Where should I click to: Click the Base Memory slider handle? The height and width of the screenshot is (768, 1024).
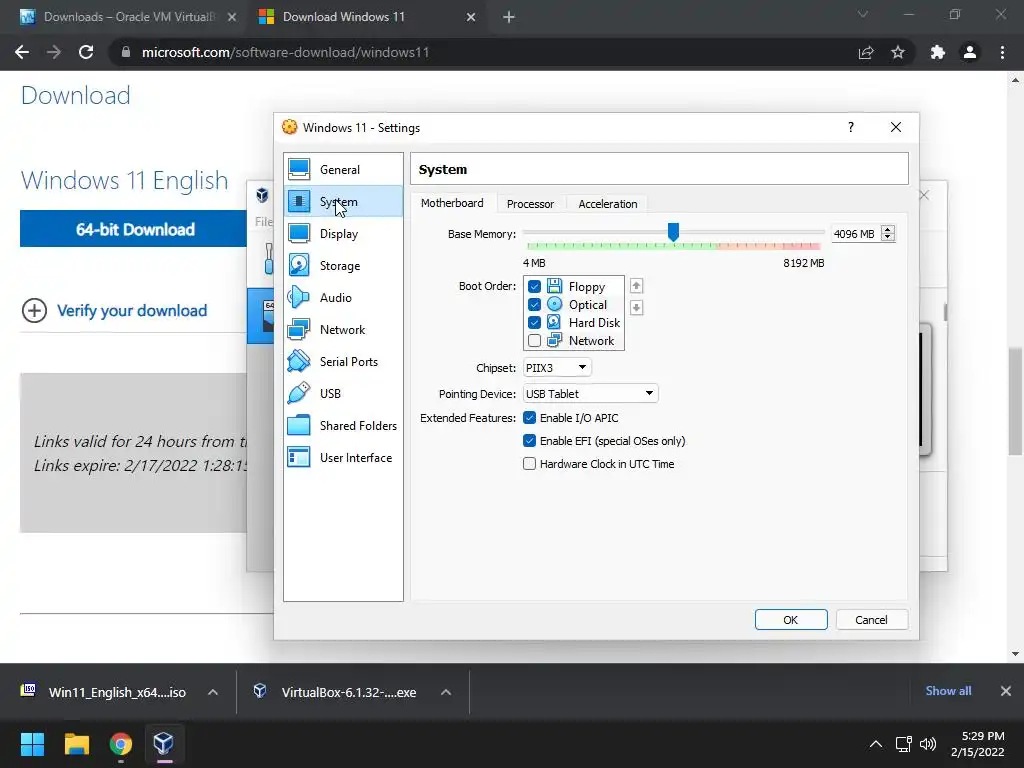coord(673,232)
